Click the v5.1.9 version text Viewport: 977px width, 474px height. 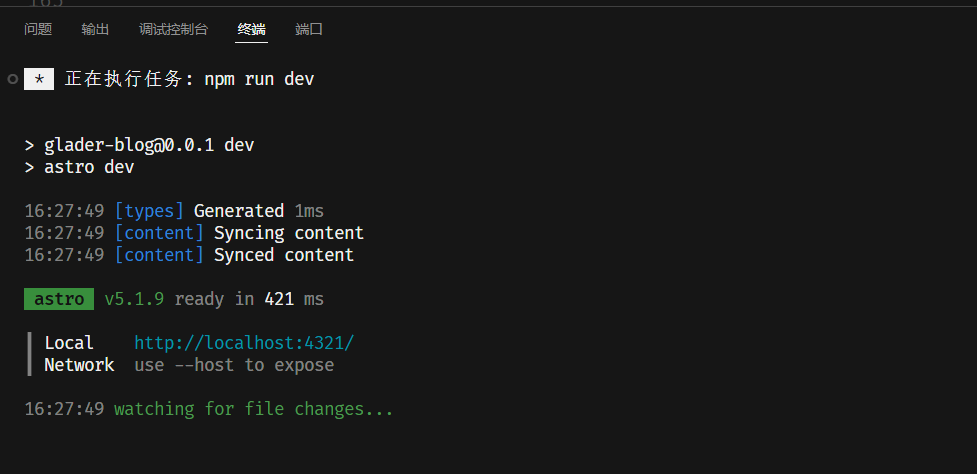(x=134, y=299)
